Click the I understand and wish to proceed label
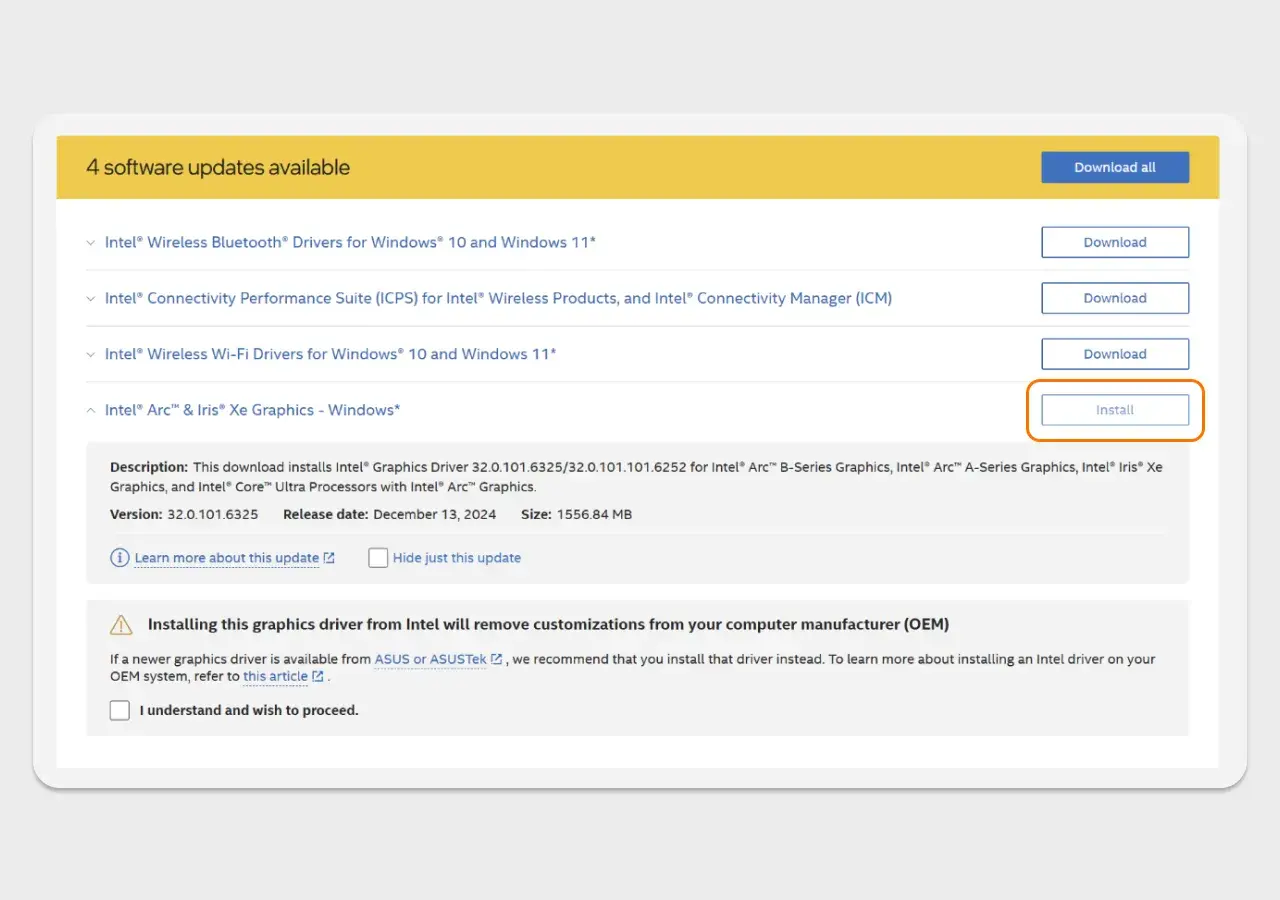This screenshot has width=1280, height=900. click(x=249, y=711)
